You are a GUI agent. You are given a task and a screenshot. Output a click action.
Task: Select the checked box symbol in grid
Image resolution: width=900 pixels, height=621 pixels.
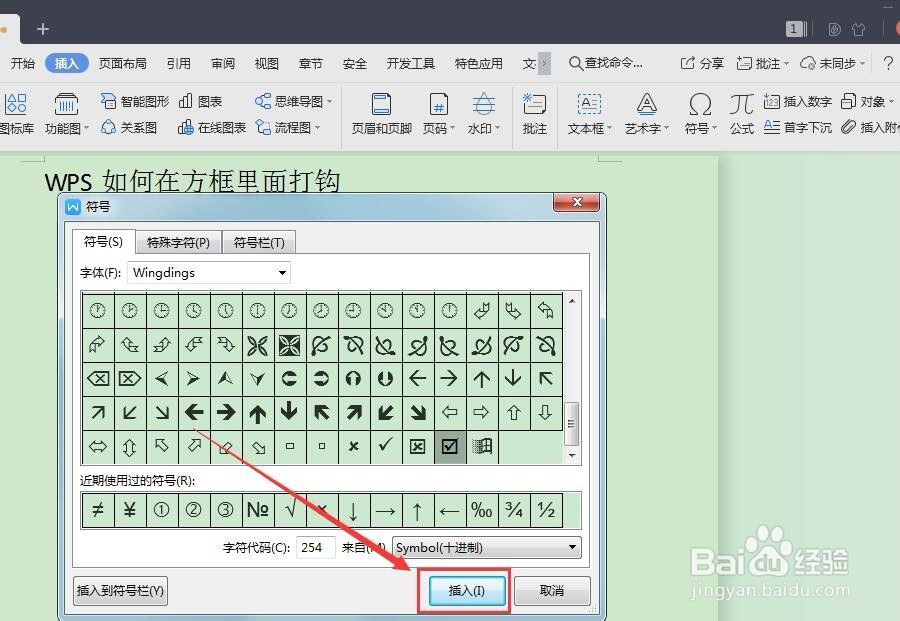[x=449, y=446]
